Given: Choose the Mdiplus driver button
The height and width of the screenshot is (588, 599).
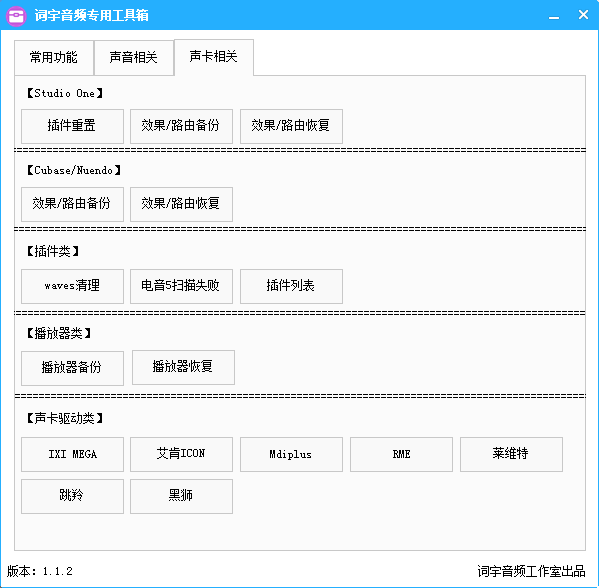Looking at the screenshot, I should [291, 454].
